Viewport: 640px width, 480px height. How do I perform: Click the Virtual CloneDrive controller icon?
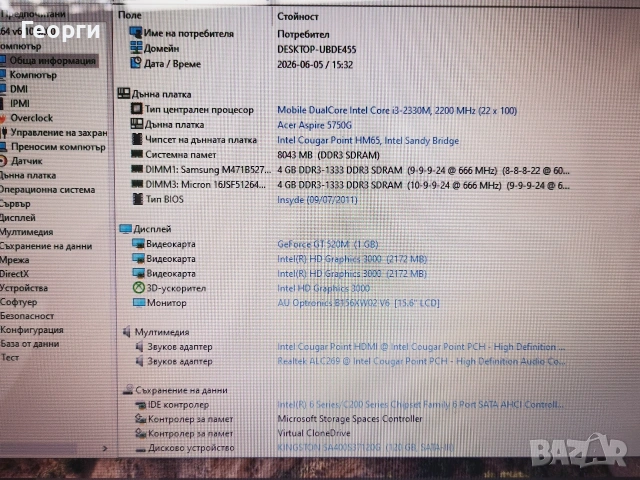(141, 433)
